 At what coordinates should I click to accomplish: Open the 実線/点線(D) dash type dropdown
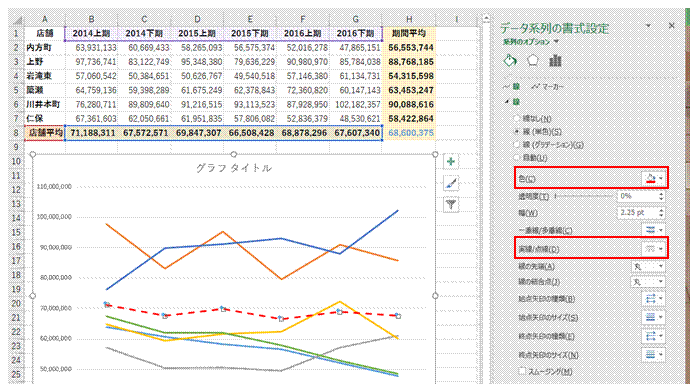point(654,249)
